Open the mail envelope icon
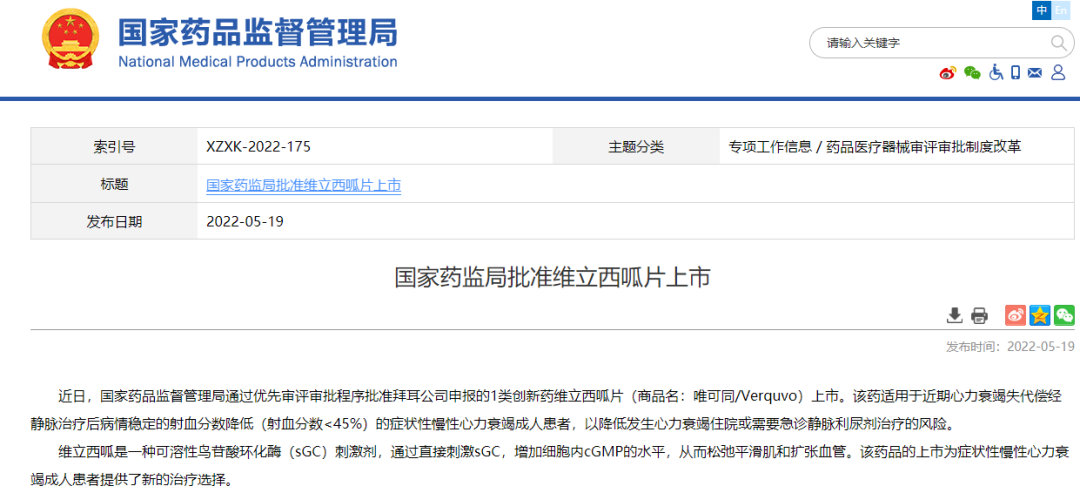1080x493 pixels. click(1035, 72)
